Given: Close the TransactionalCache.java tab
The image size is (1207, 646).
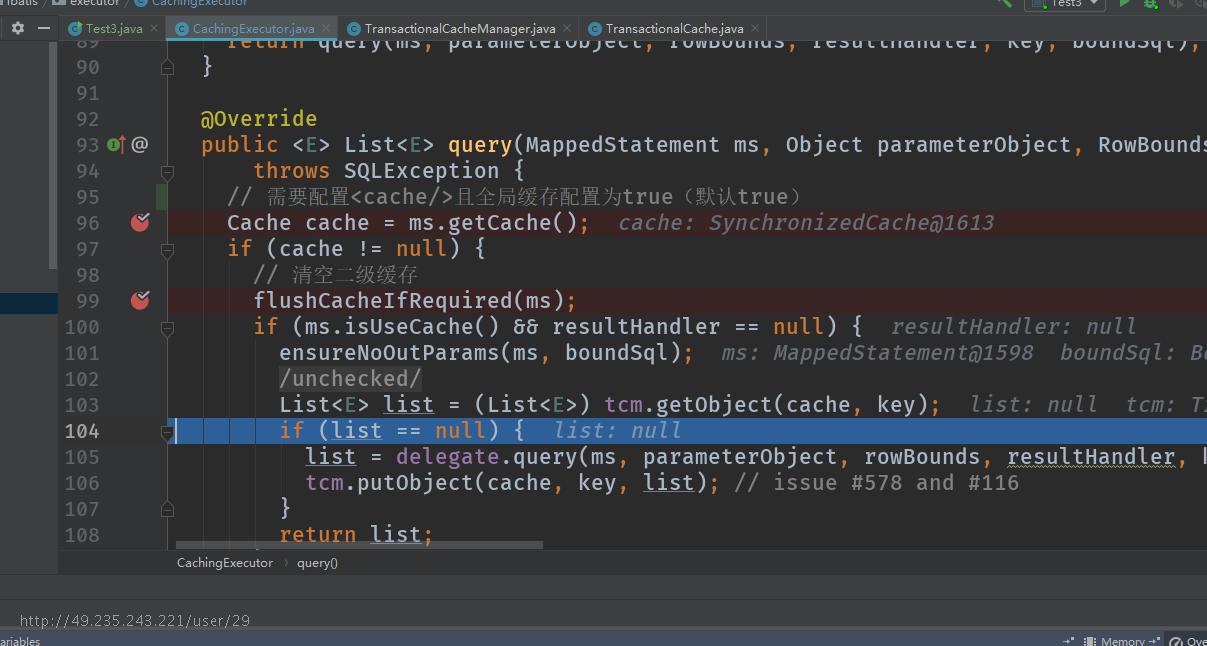Looking at the screenshot, I should pyautogui.click(x=754, y=29).
